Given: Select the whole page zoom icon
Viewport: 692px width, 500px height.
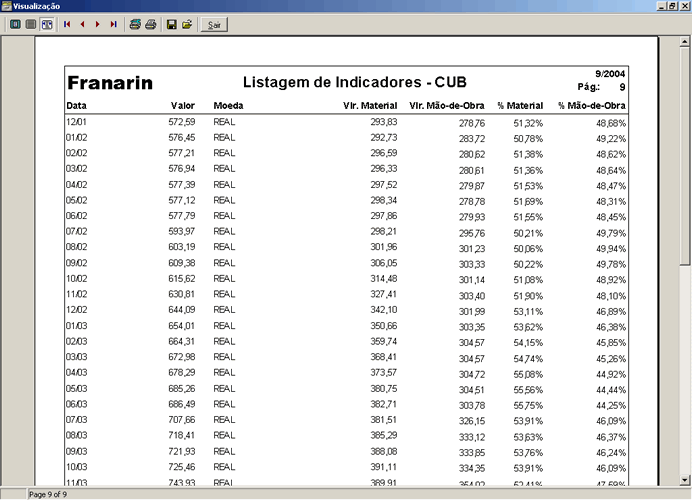Looking at the screenshot, I should pyautogui.click(x=15, y=24).
